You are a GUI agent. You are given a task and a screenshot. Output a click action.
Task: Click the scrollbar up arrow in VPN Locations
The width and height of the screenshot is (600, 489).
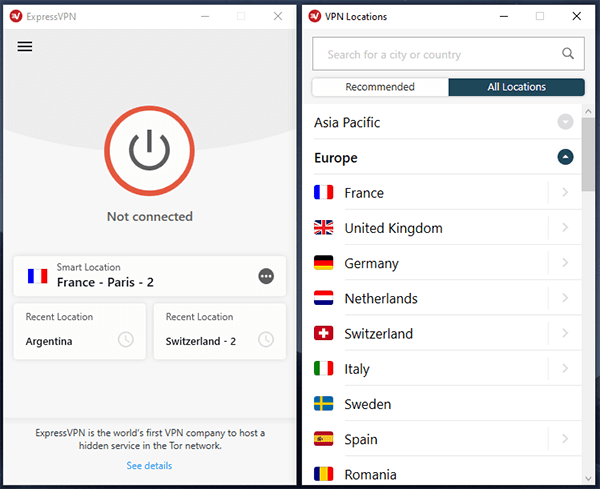click(588, 111)
